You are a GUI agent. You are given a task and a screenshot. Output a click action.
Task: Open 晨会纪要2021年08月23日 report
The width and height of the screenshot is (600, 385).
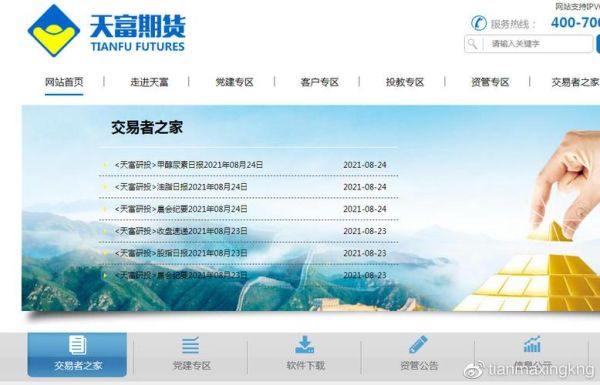pyautogui.click(x=181, y=275)
